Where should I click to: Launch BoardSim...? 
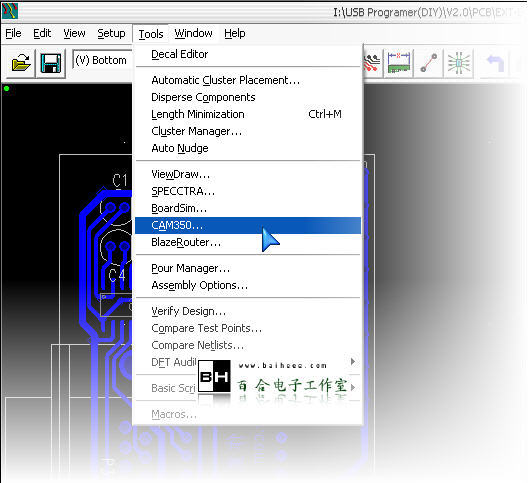248,208
